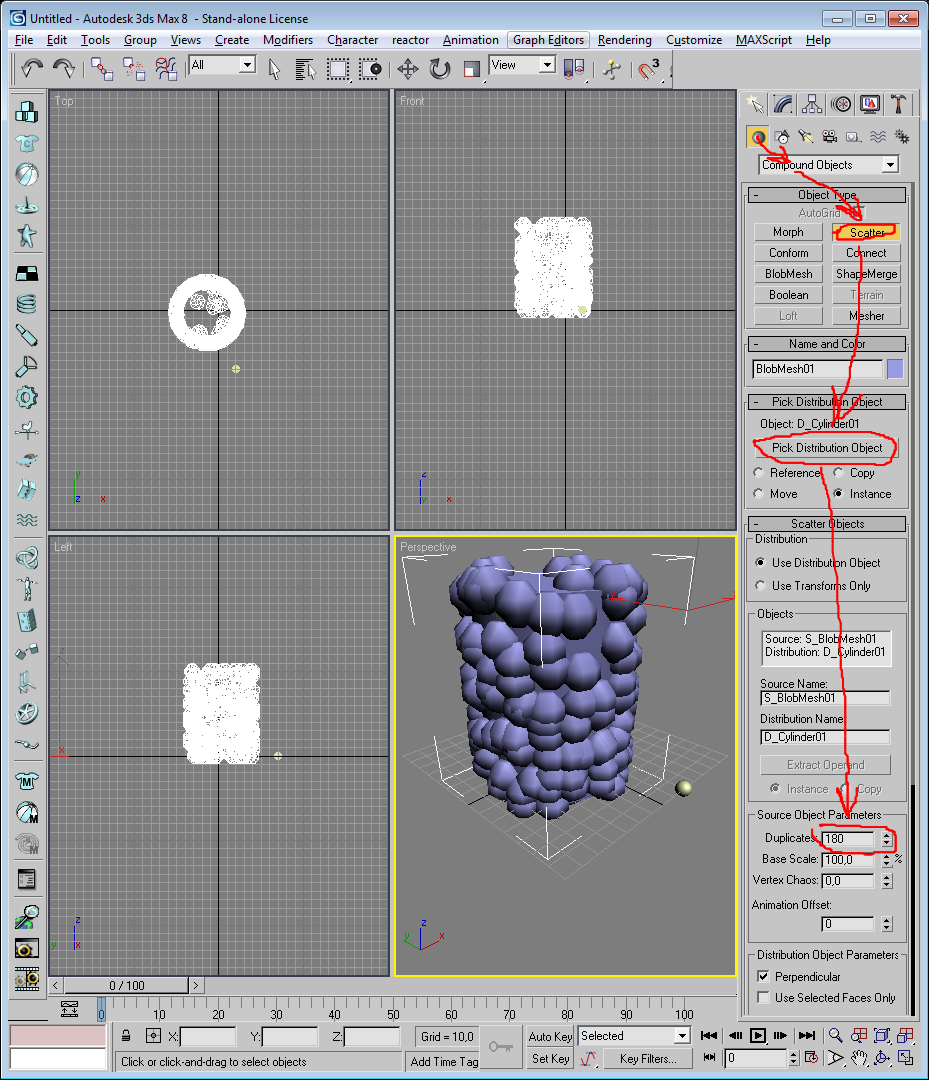Enable the Use Selected Faces Only checkbox

763,998
